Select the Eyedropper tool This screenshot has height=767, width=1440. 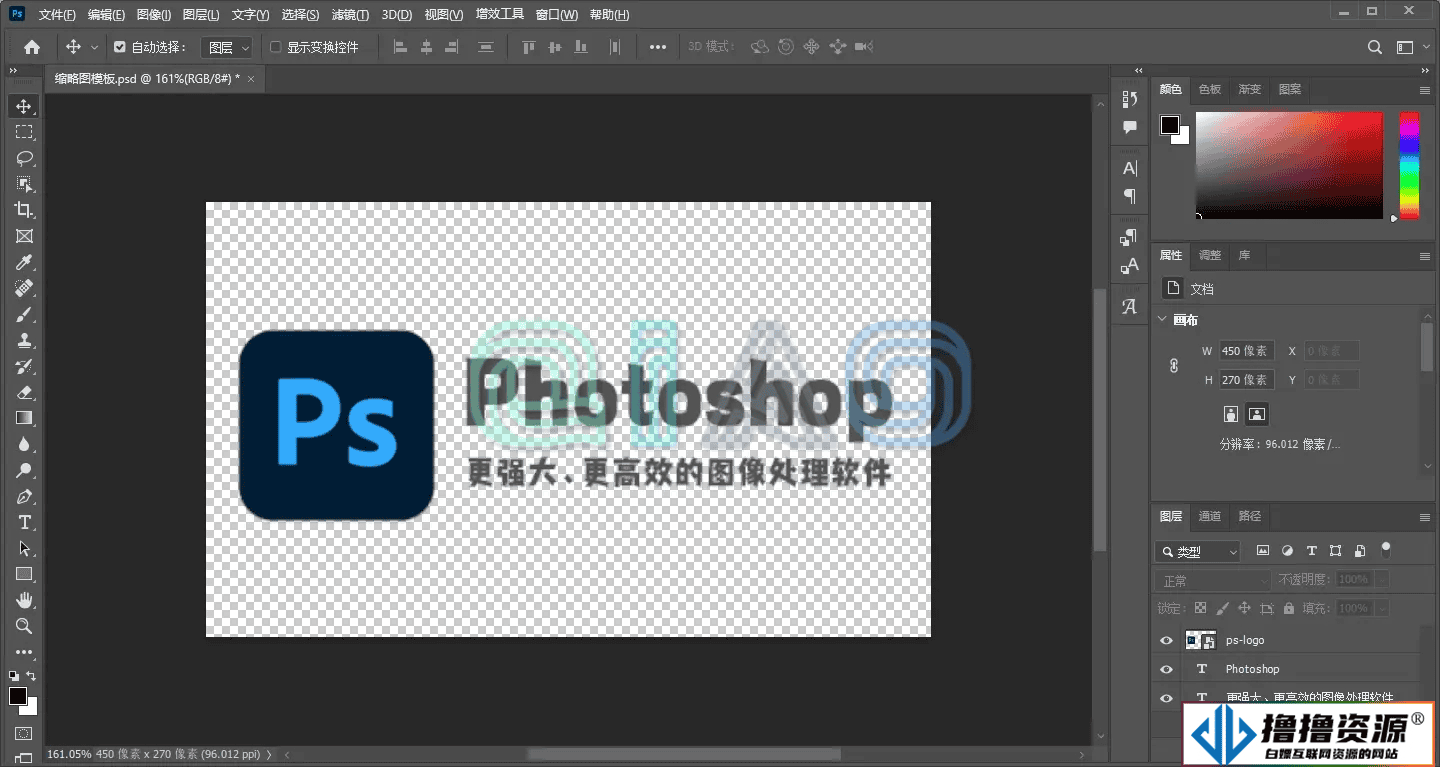(24, 262)
